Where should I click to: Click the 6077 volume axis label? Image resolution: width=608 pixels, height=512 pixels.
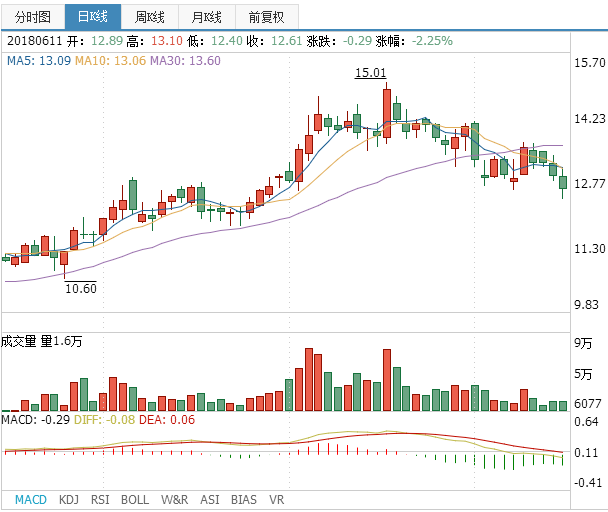point(588,404)
